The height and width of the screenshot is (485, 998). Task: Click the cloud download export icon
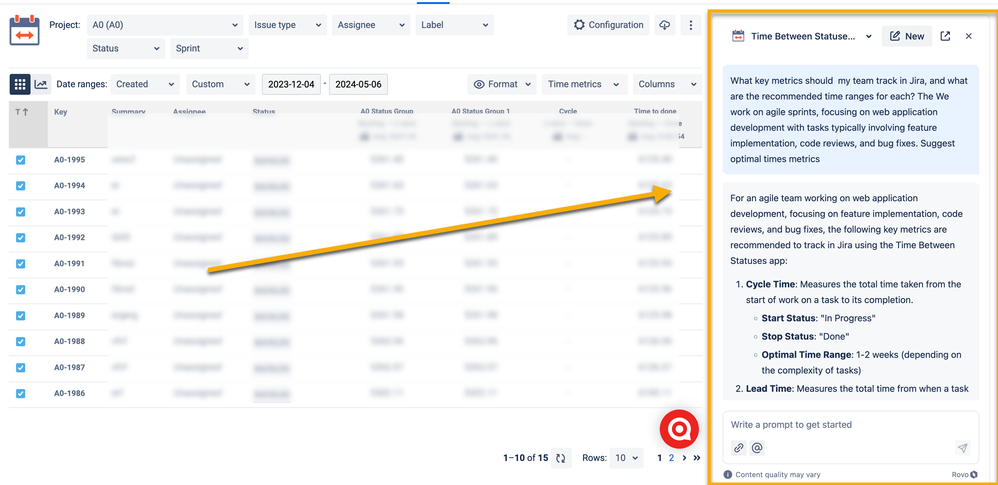tap(665, 25)
